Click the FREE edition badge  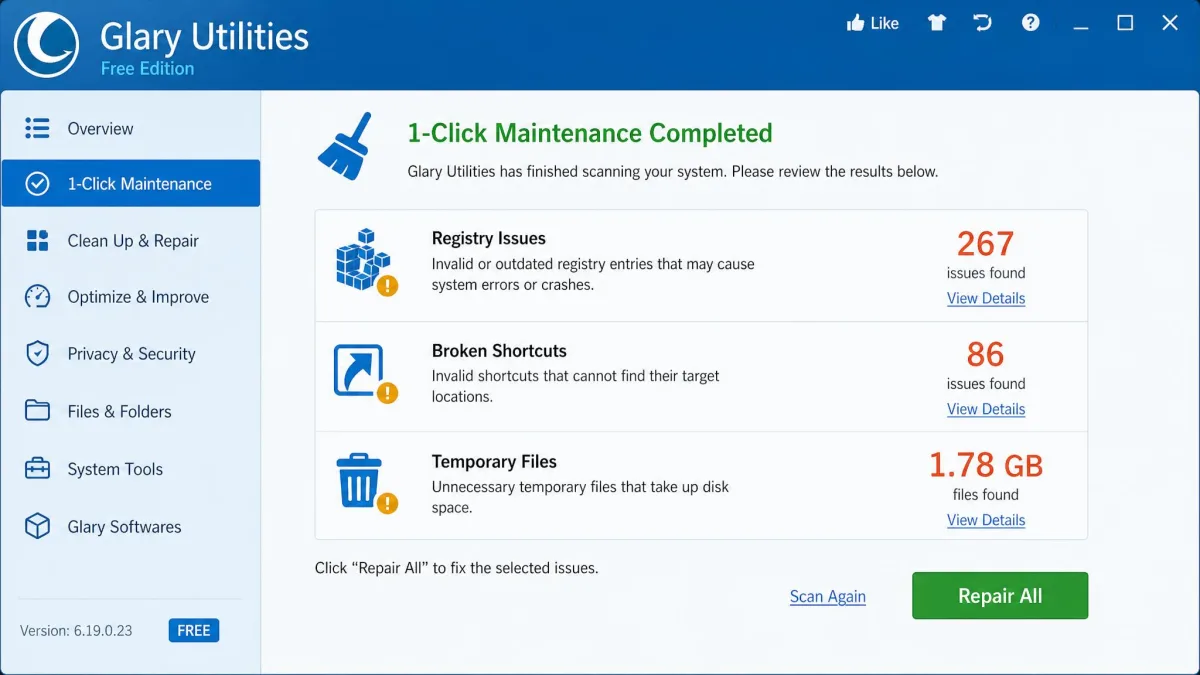(194, 630)
